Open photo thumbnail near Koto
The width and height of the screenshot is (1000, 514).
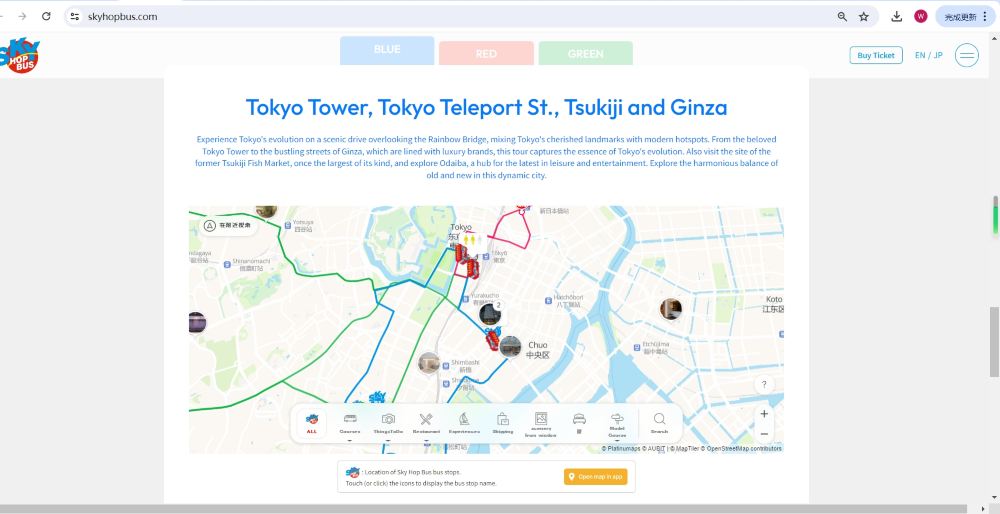click(x=670, y=309)
